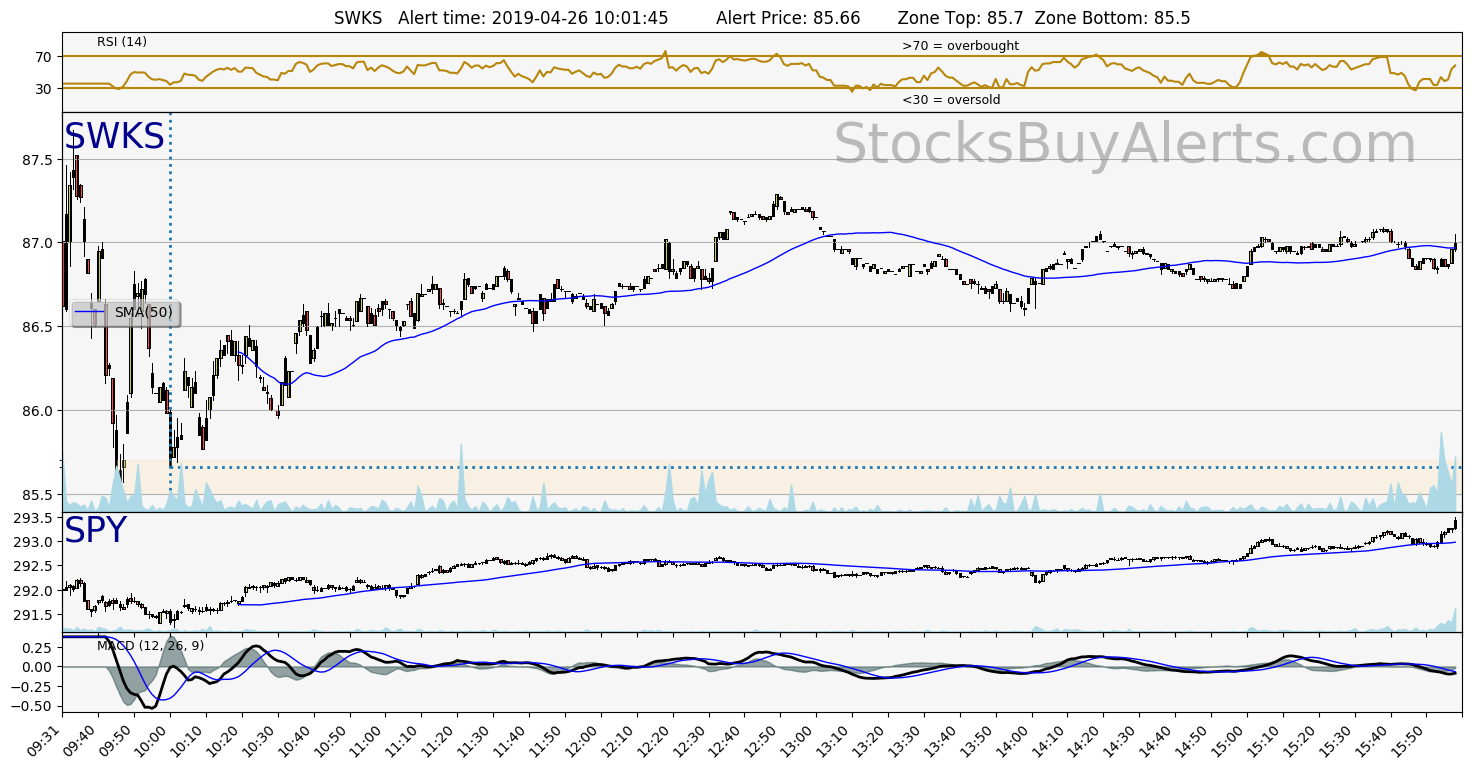Click the 292.0 SPY axis label
Viewport: 1475px width, 770px height.
(32, 591)
